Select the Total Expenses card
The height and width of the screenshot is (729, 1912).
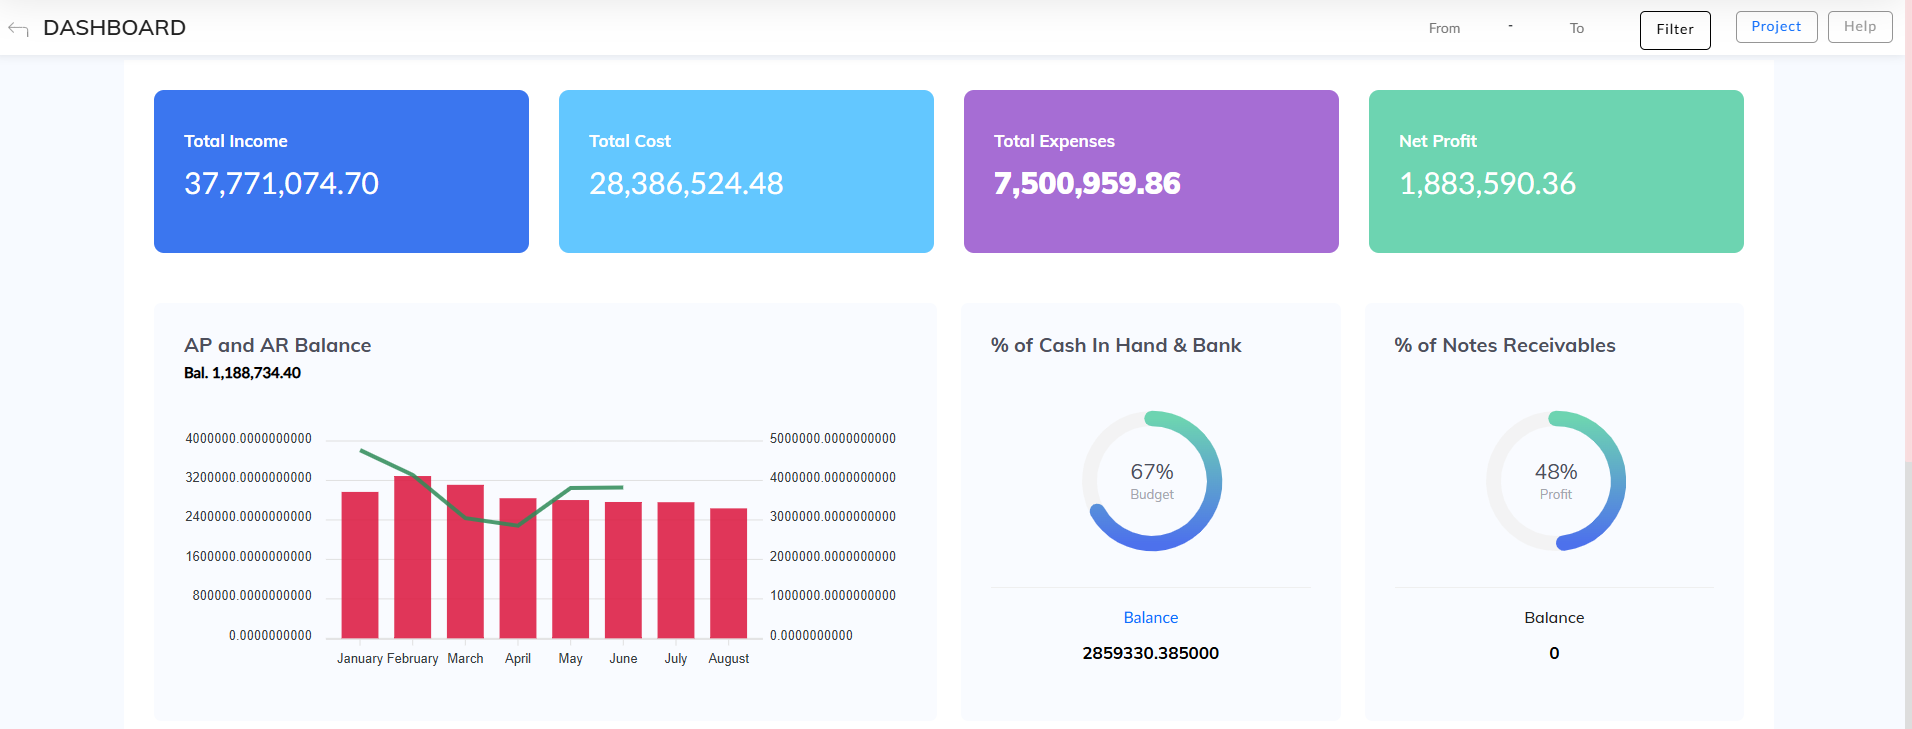[x=1151, y=171]
